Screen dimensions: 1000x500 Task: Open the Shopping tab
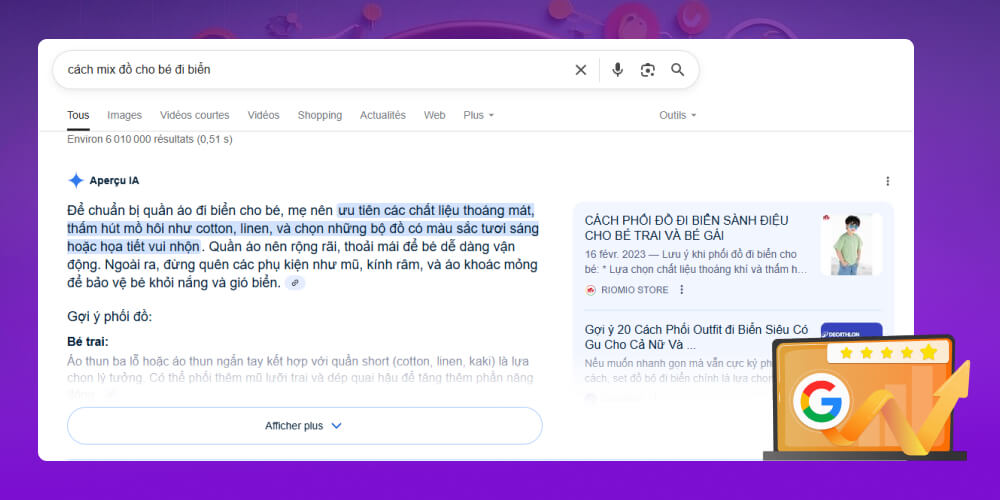[320, 115]
